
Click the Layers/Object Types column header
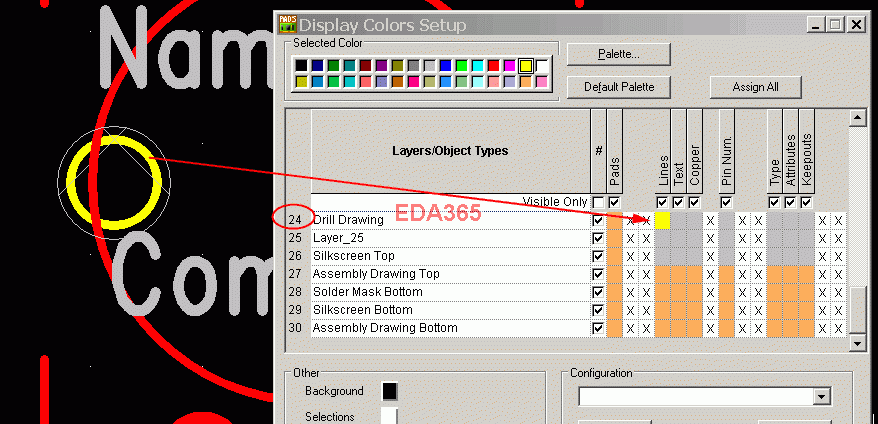click(450, 151)
